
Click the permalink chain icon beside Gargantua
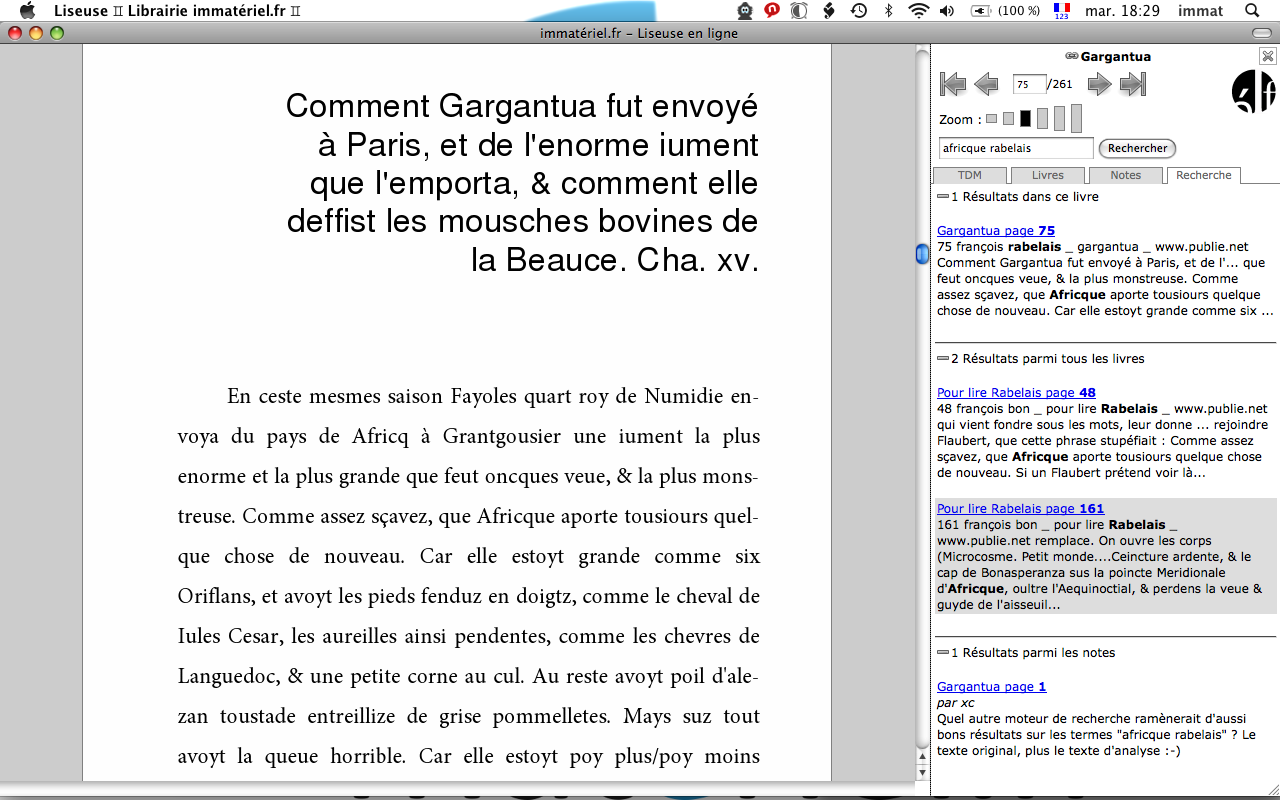point(1071,57)
